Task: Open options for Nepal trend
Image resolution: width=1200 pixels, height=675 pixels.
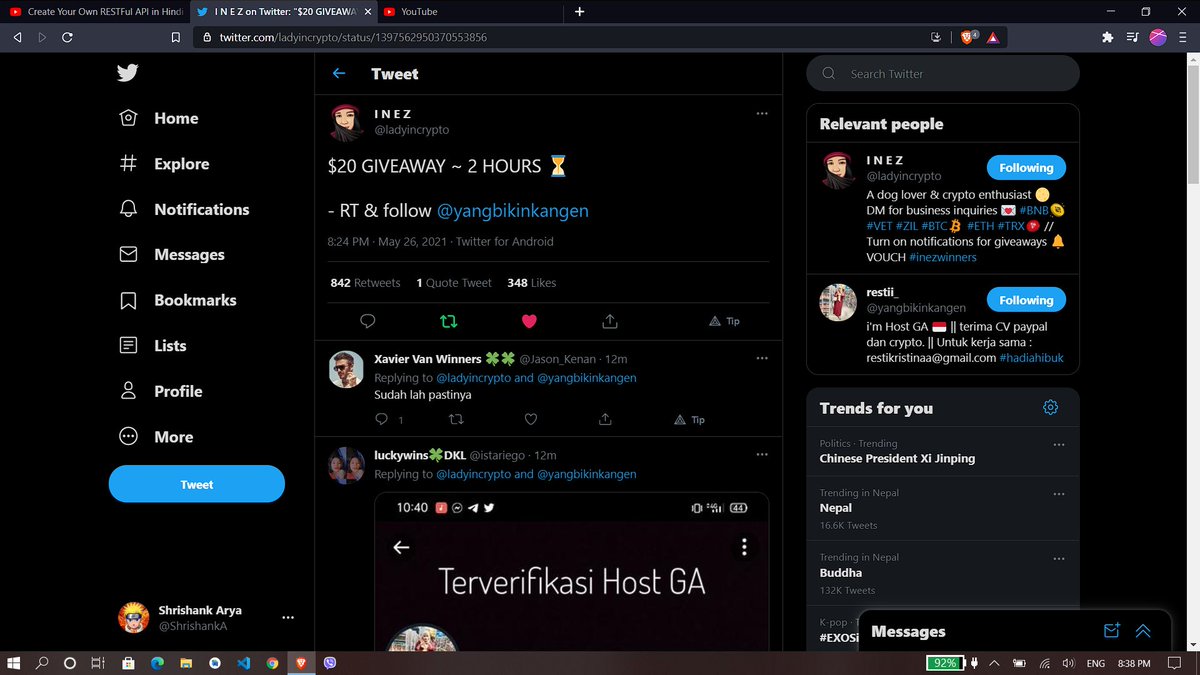Action: (x=1059, y=494)
